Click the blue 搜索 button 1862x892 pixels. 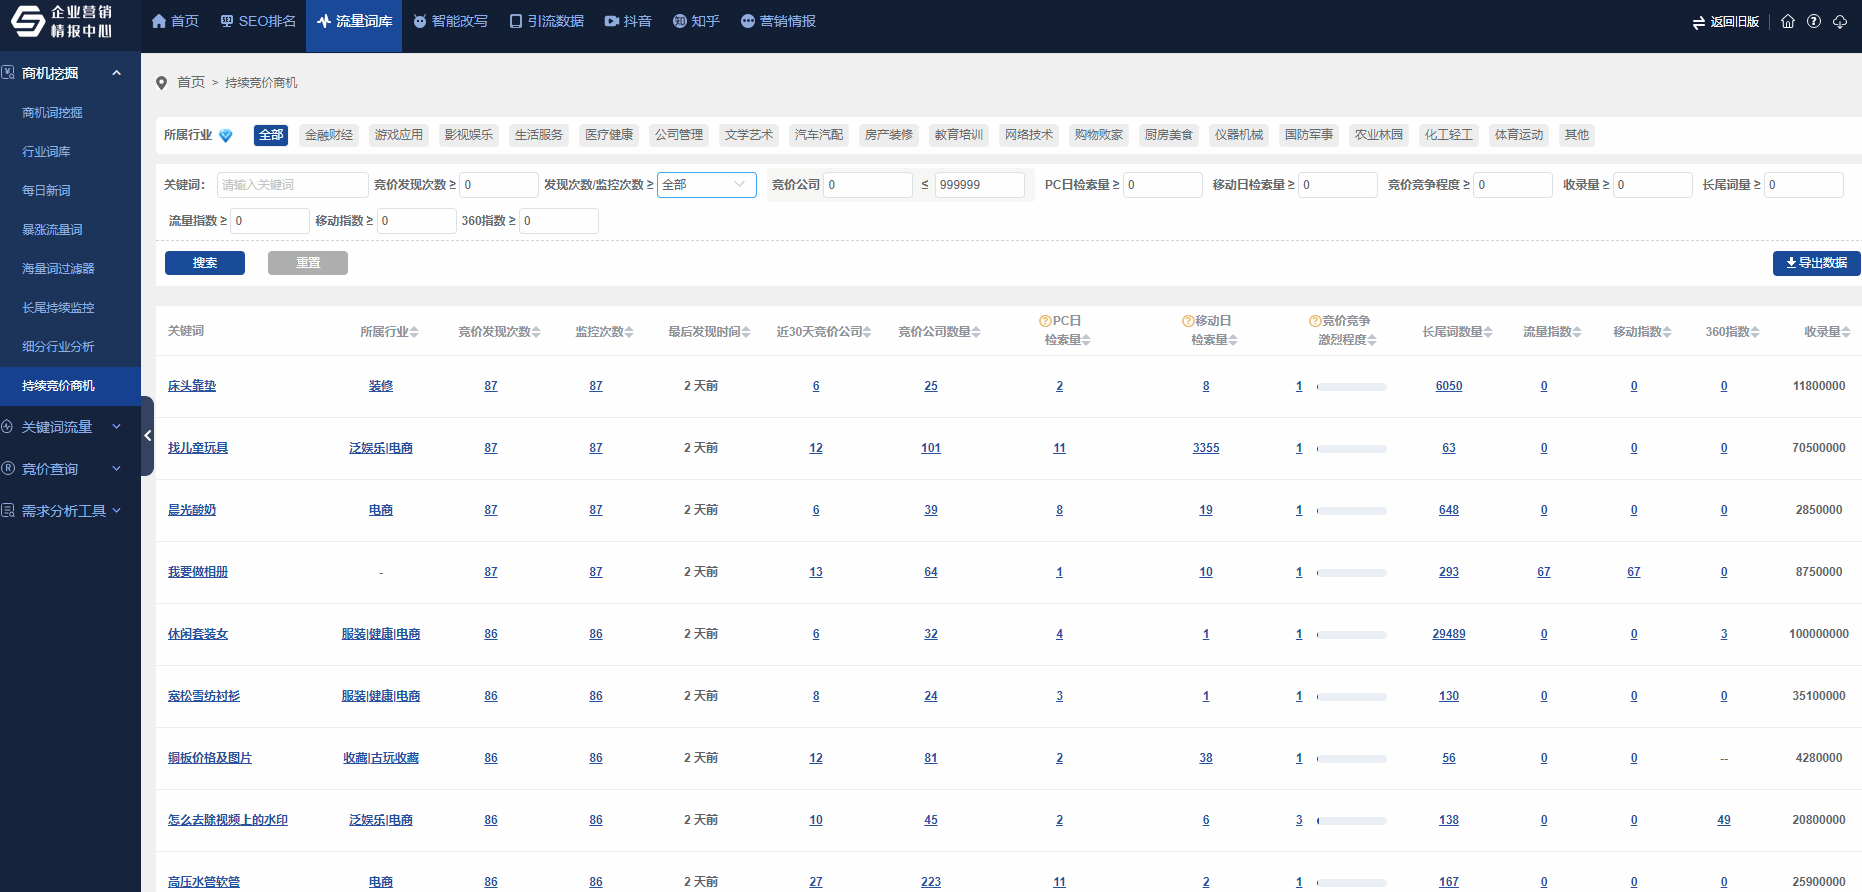[205, 263]
